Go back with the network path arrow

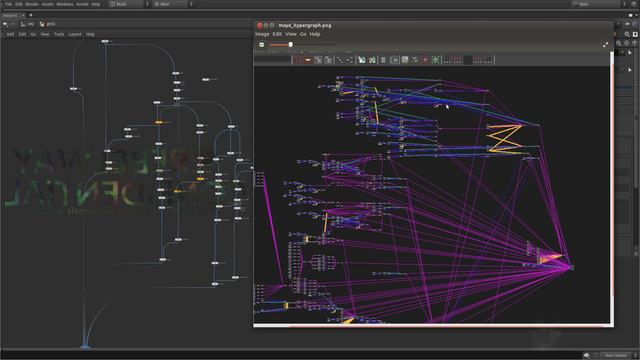click(x=5, y=24)
